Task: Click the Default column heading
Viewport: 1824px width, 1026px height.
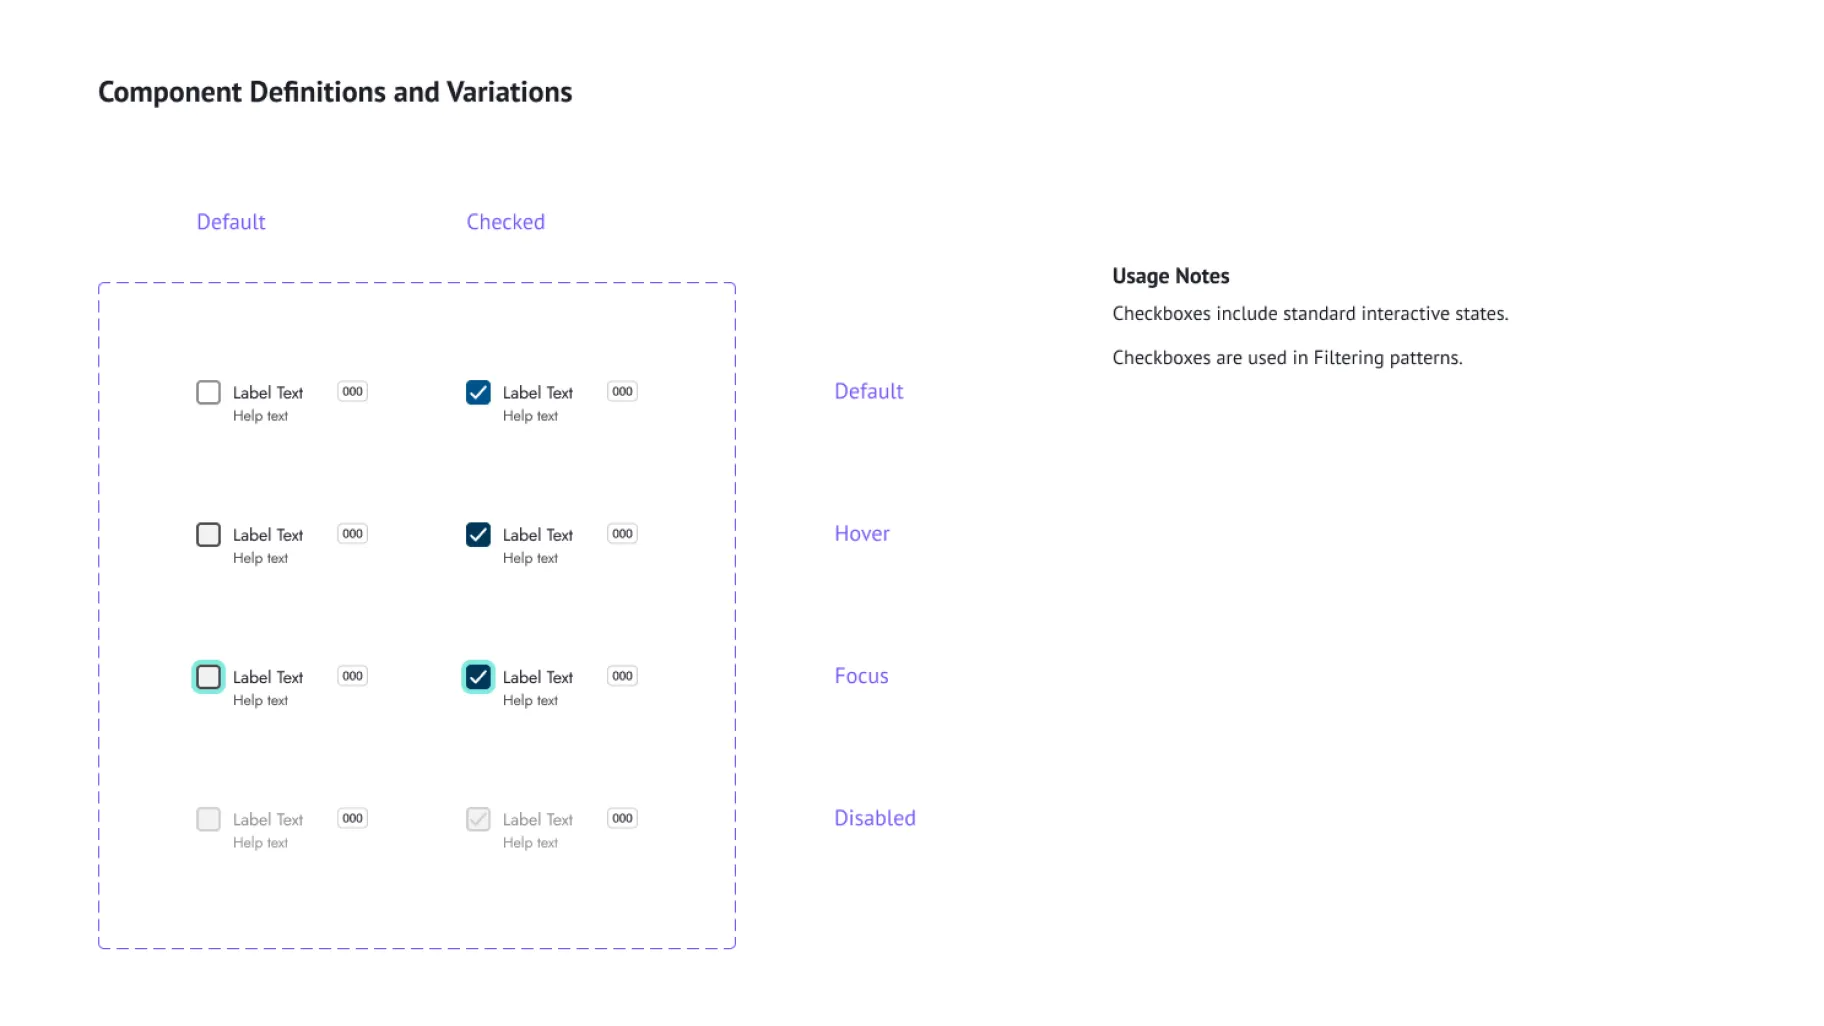Action: click(x=231, y=222)
